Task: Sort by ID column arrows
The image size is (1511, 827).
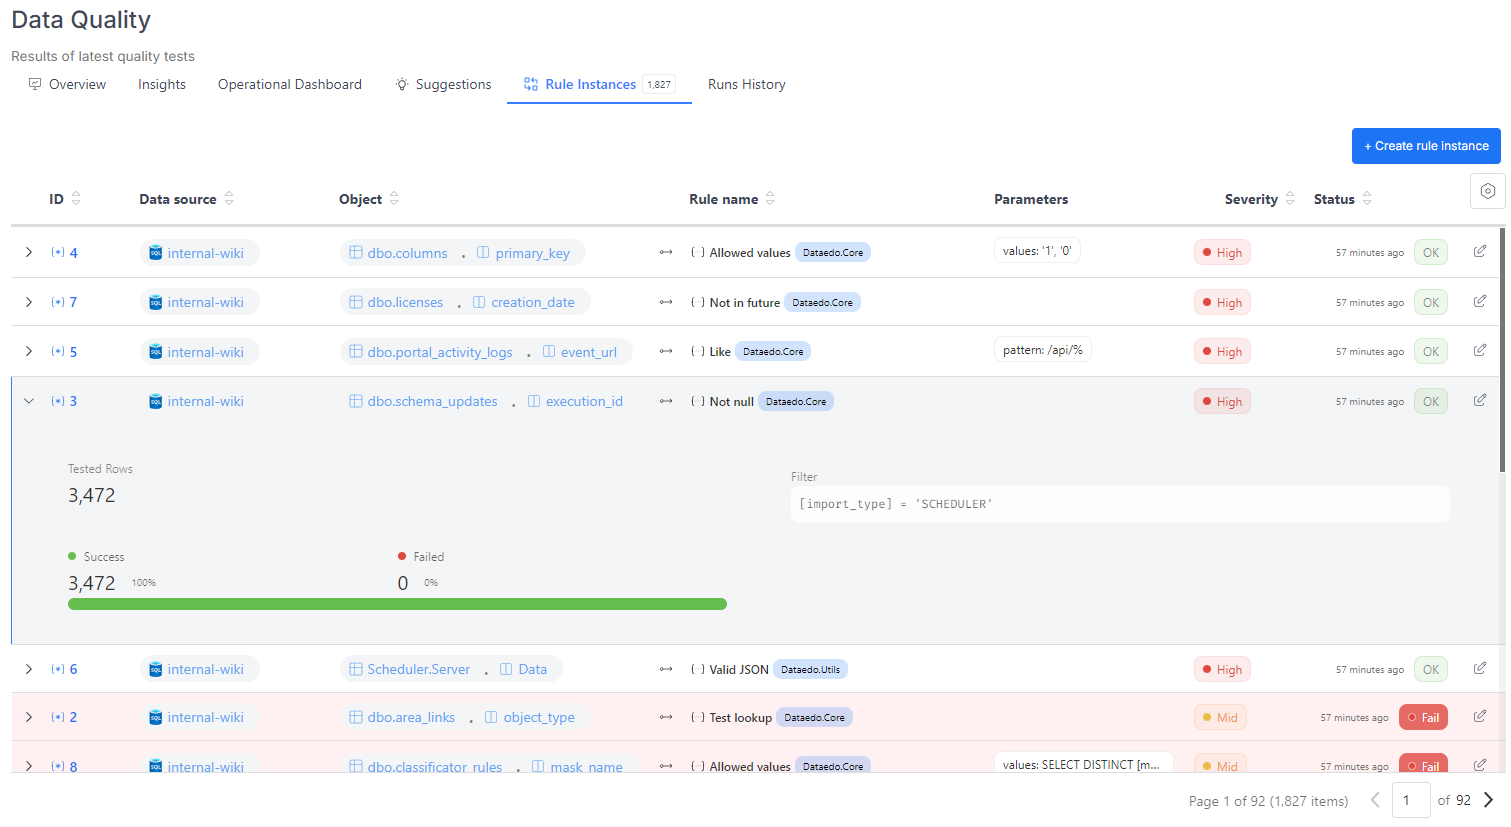Action: coord(76,199)
